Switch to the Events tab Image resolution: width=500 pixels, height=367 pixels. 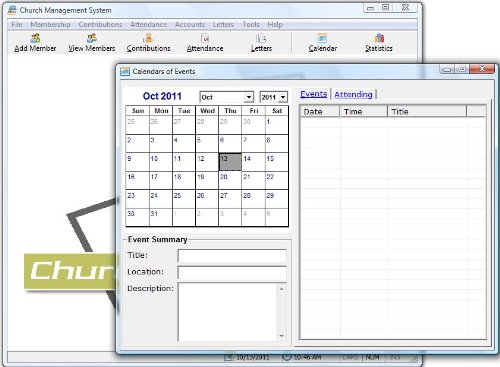tap(313, 94)
